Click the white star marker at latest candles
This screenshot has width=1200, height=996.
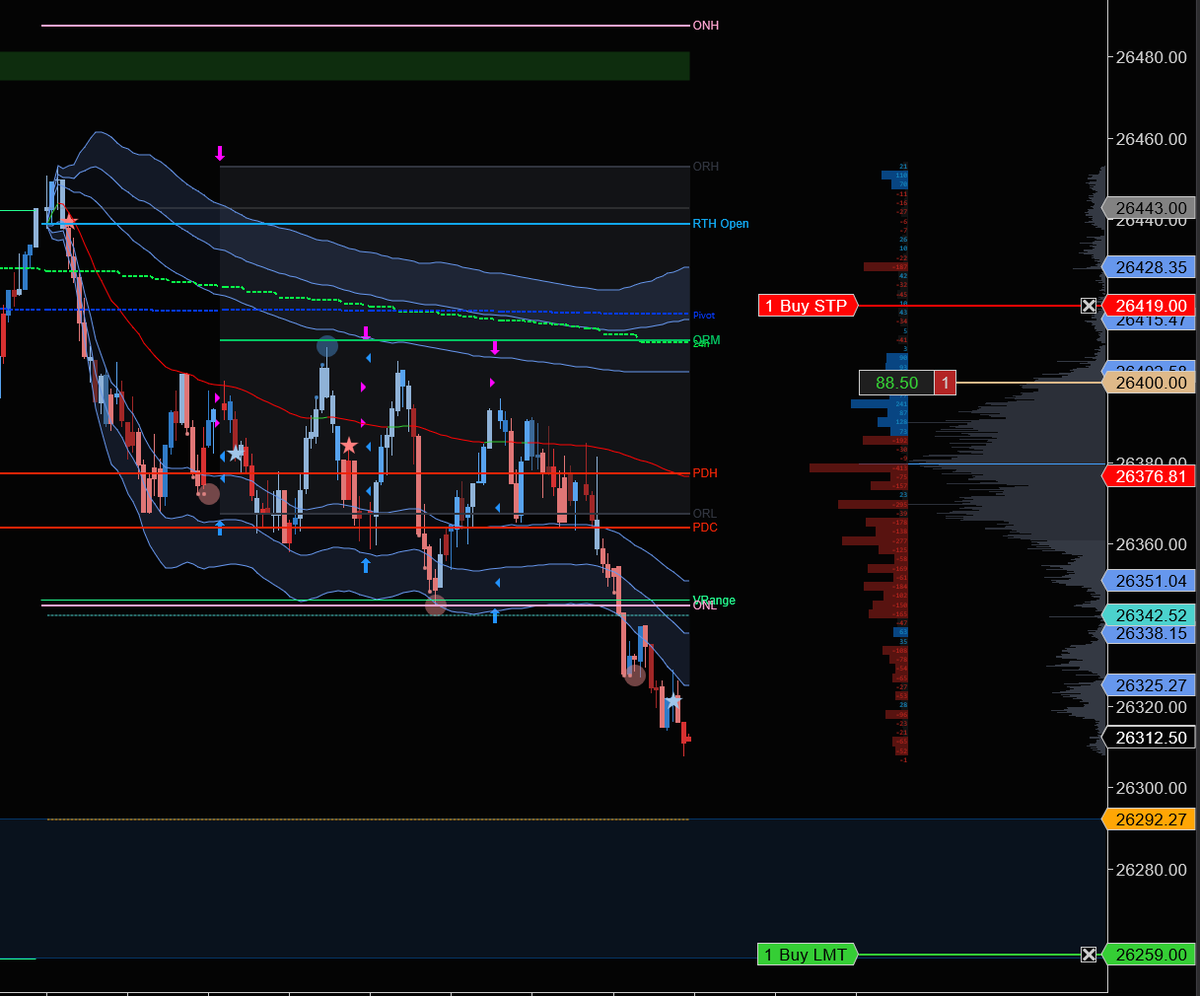click(673, 701)
